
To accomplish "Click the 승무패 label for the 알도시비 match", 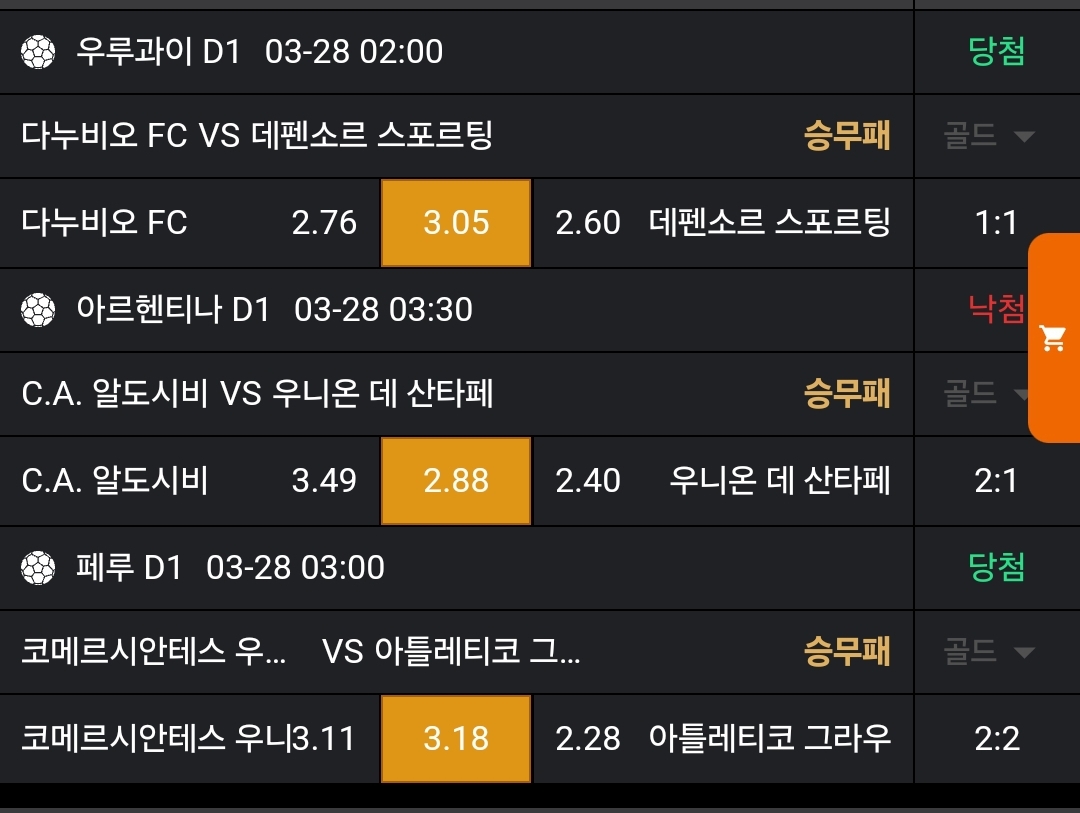I will (x=847, y=394).
